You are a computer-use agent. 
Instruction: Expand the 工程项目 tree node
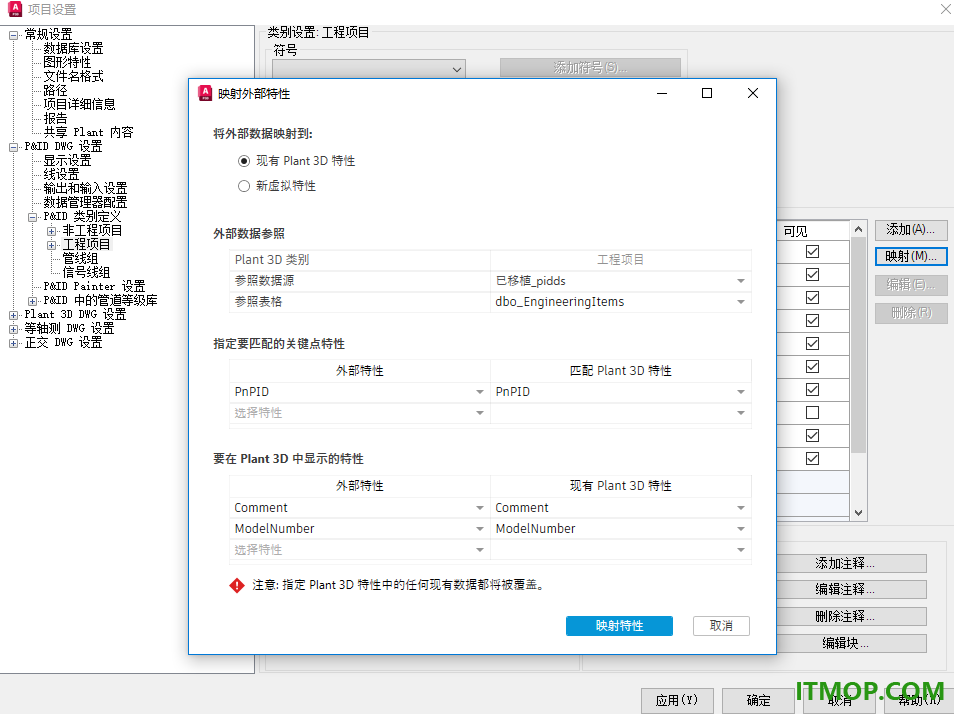point(52,245)
